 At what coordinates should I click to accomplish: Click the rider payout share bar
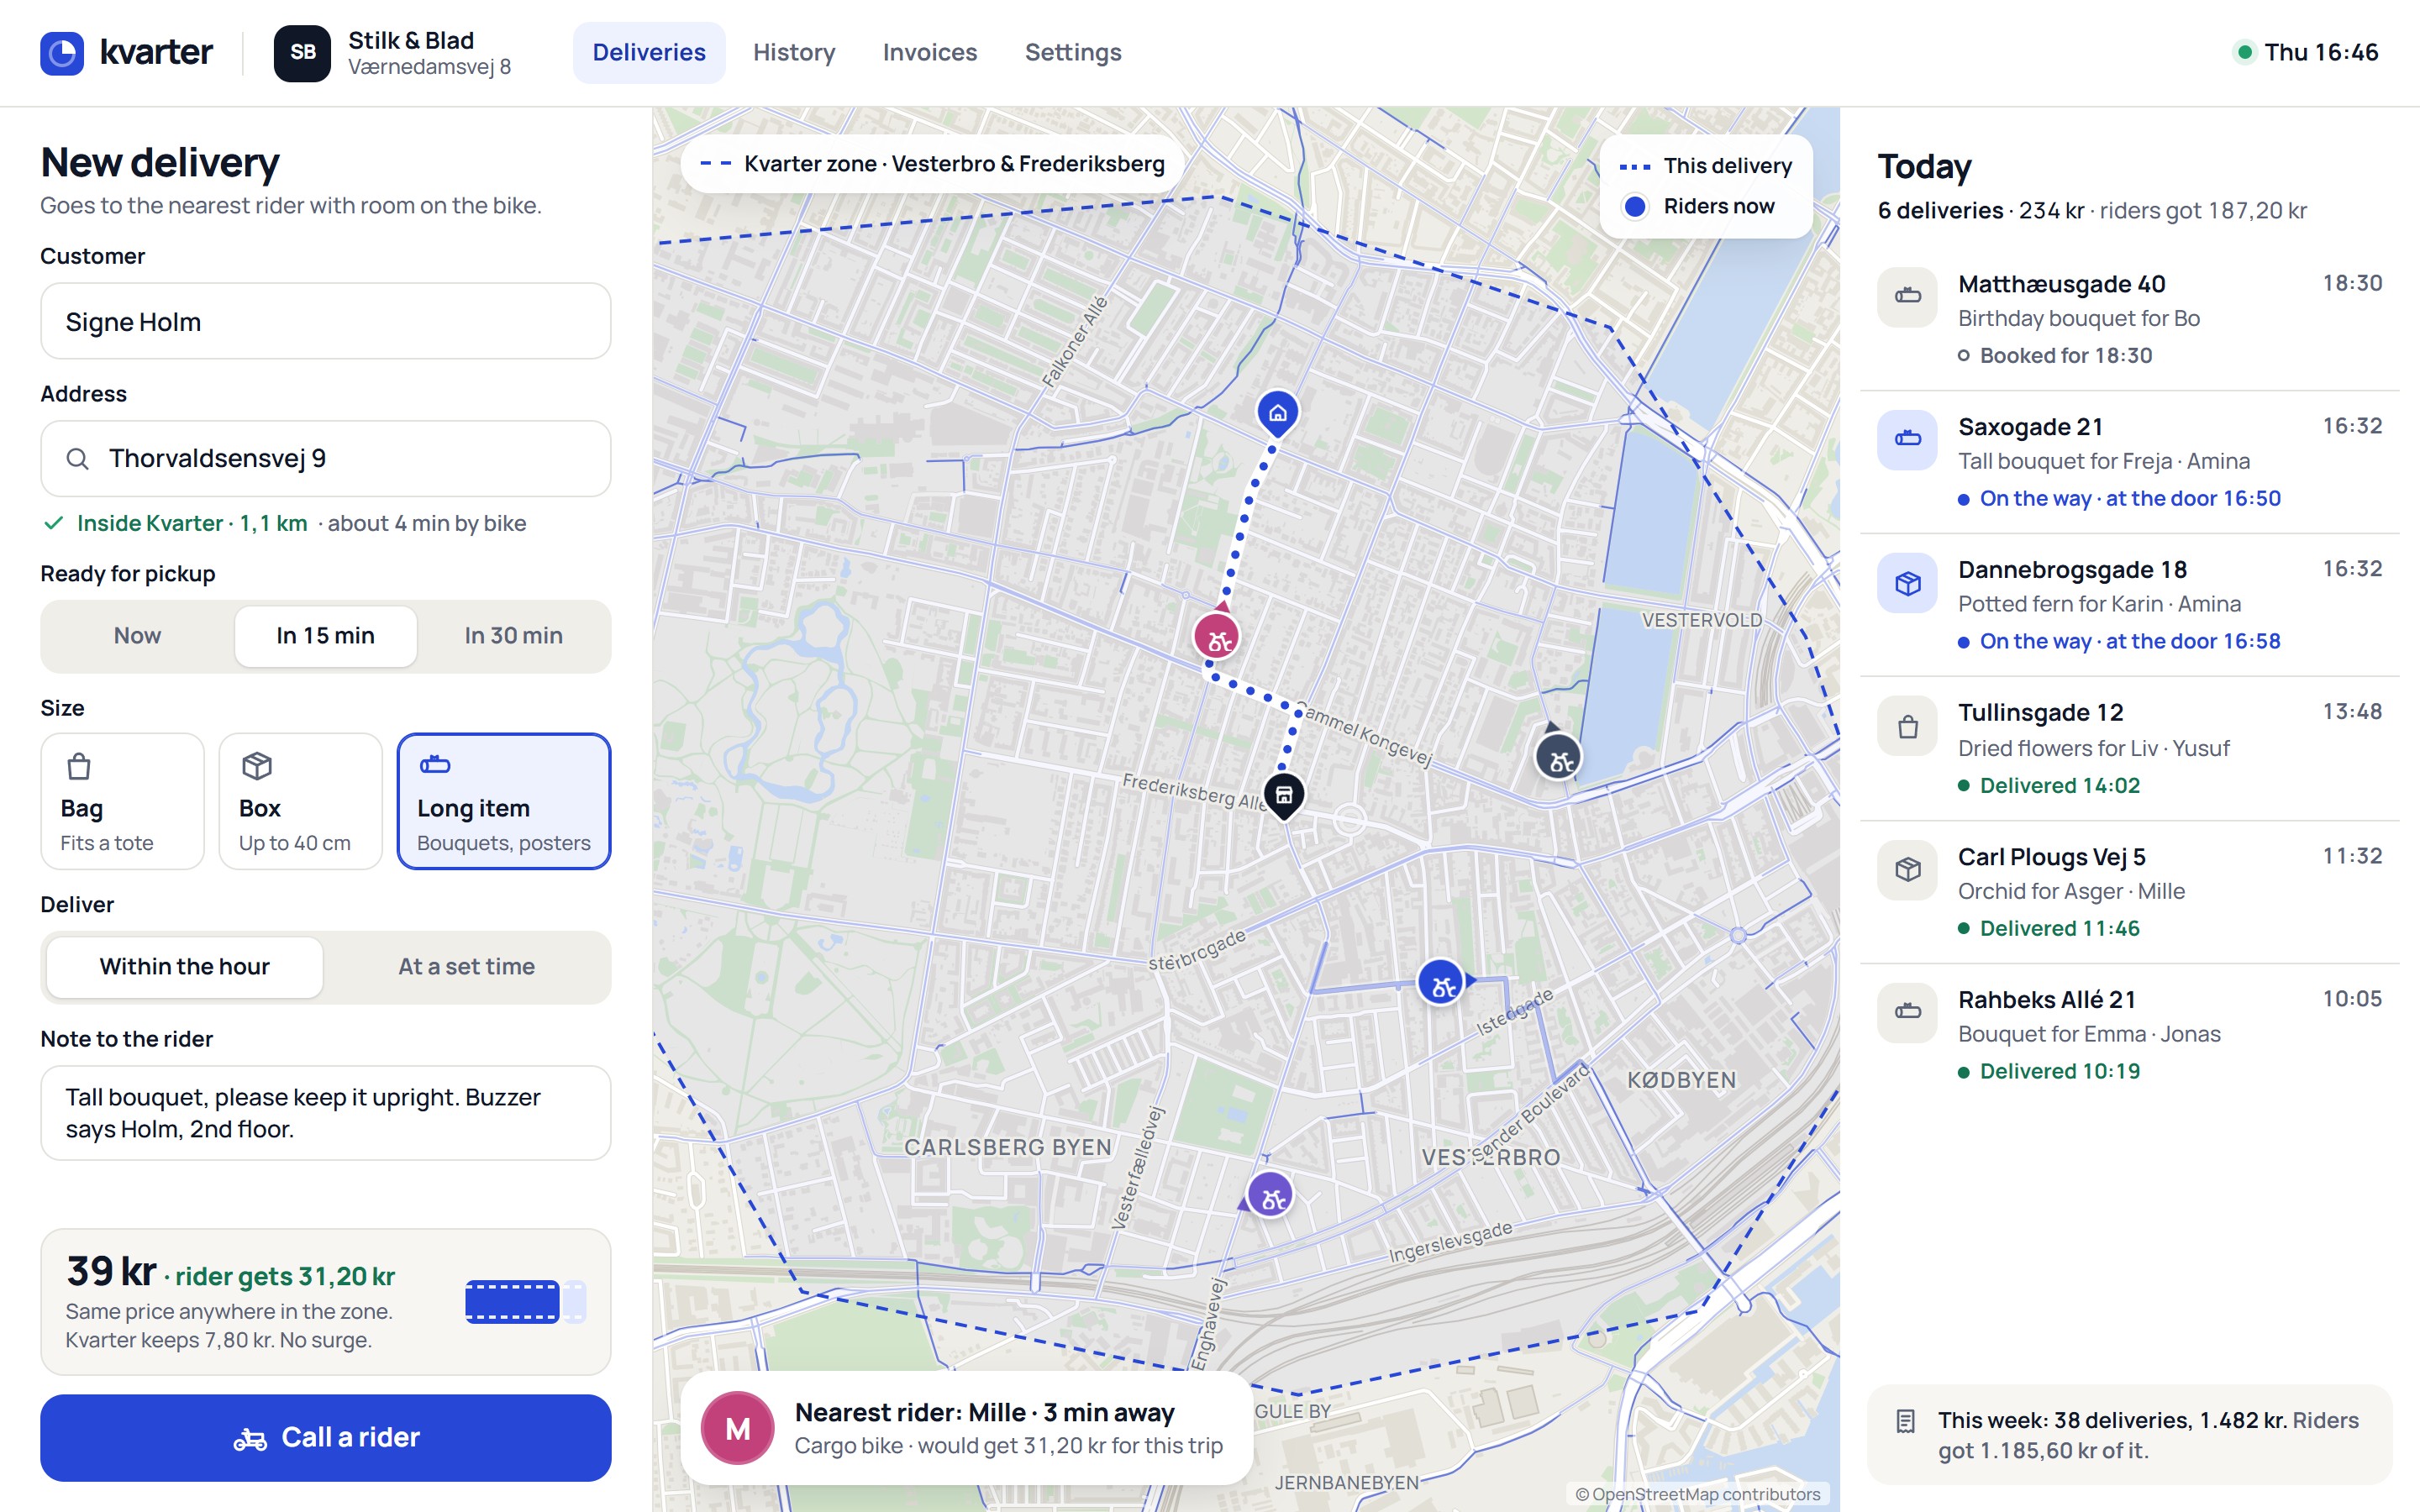(x=525, y=1302)
